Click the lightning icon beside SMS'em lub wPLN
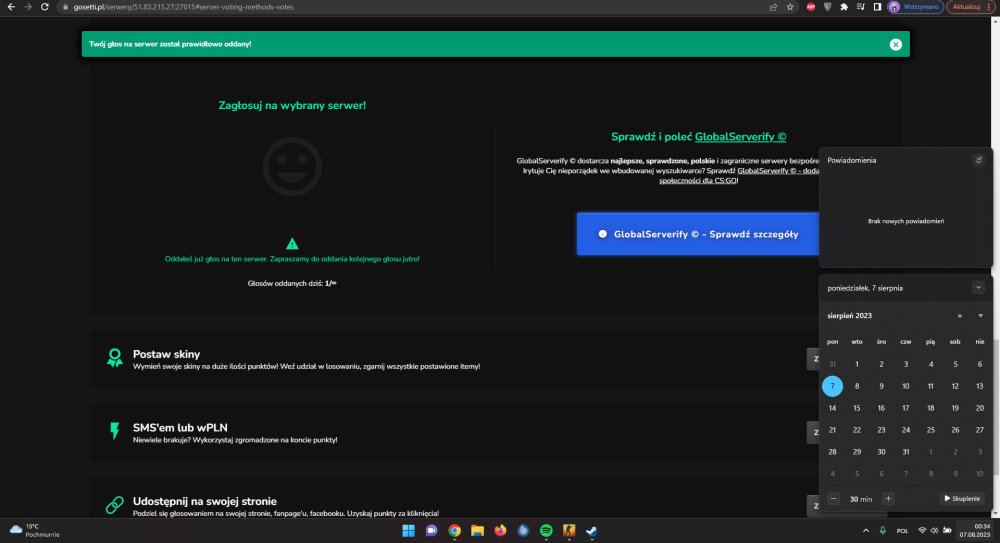The image size is (1000, 543). (115, 431)
